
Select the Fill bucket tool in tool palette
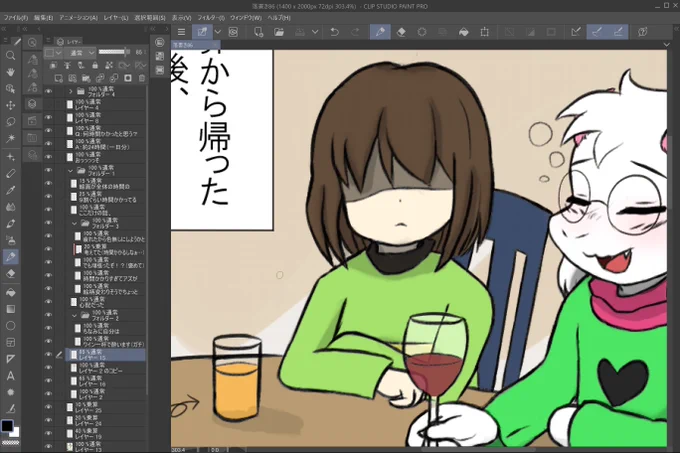(10, 293)
